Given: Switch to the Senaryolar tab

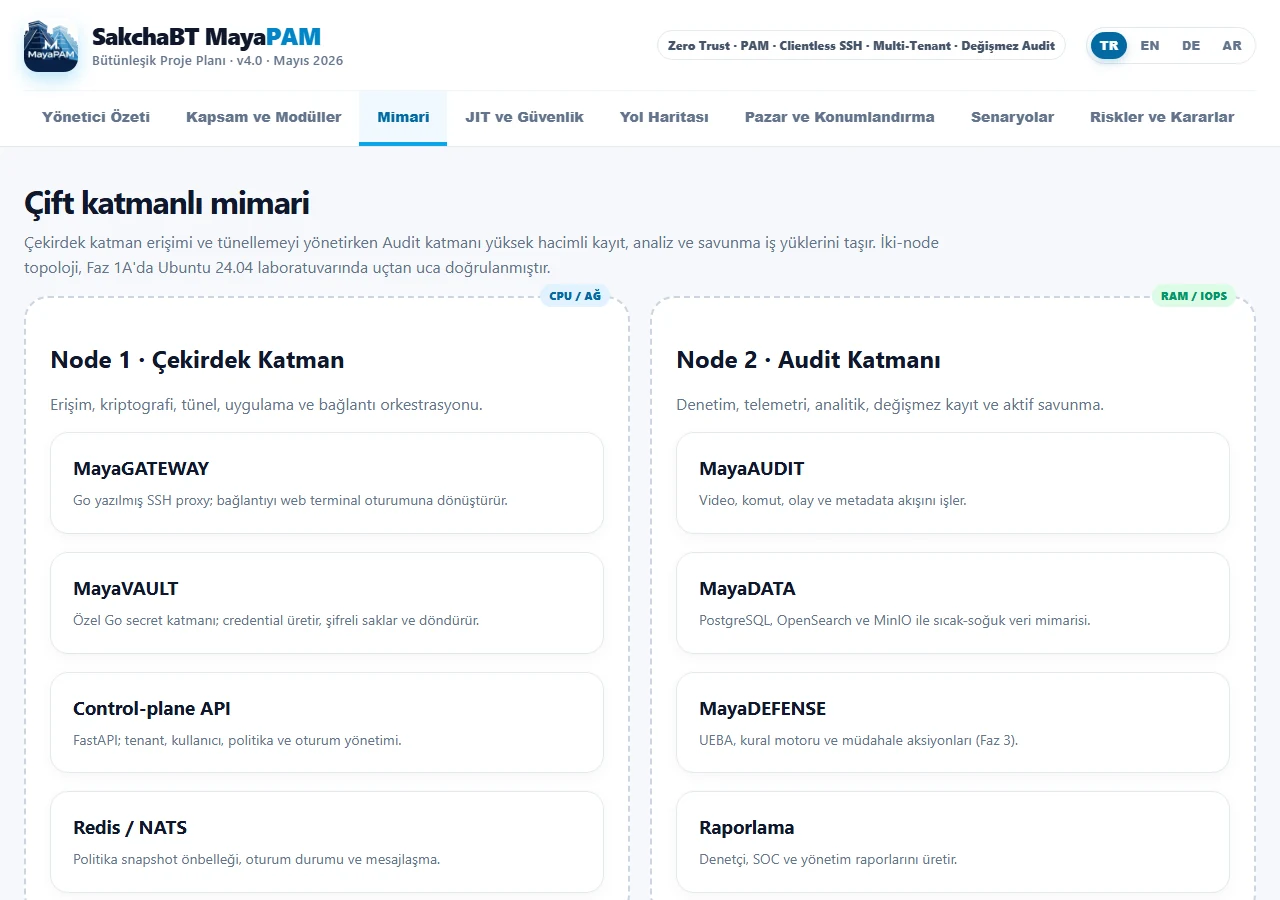Looking at the screenshot, I should [x=1012, y=117].
